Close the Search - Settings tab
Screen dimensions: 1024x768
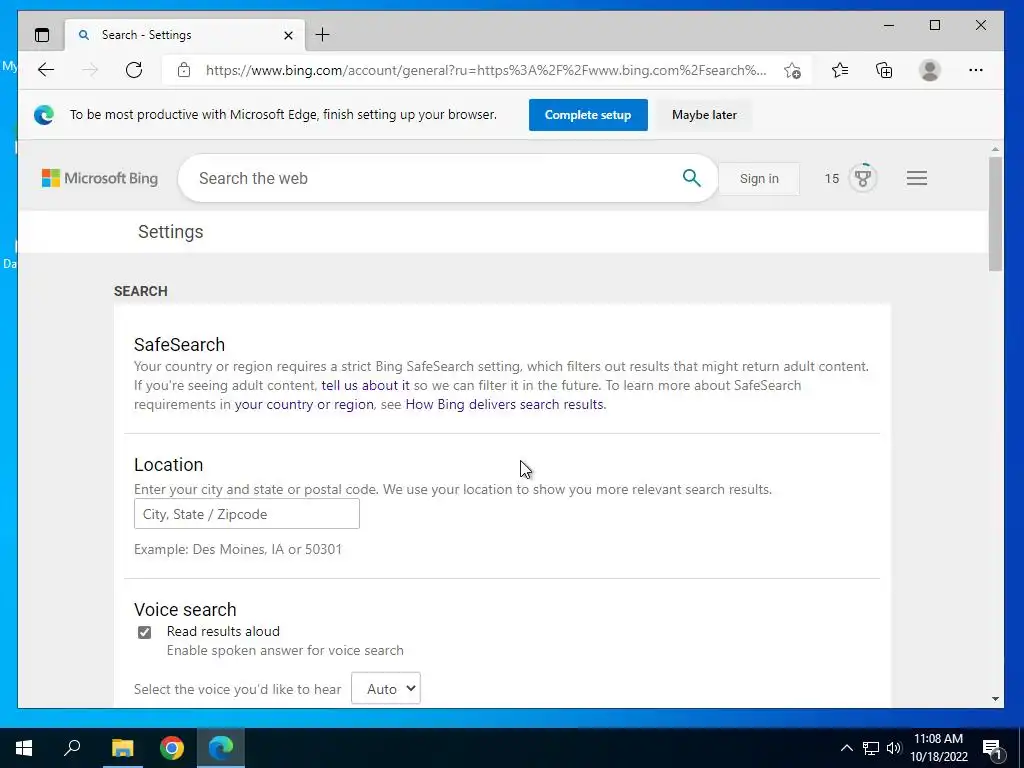pyautogui.click(x=288, y=35)
